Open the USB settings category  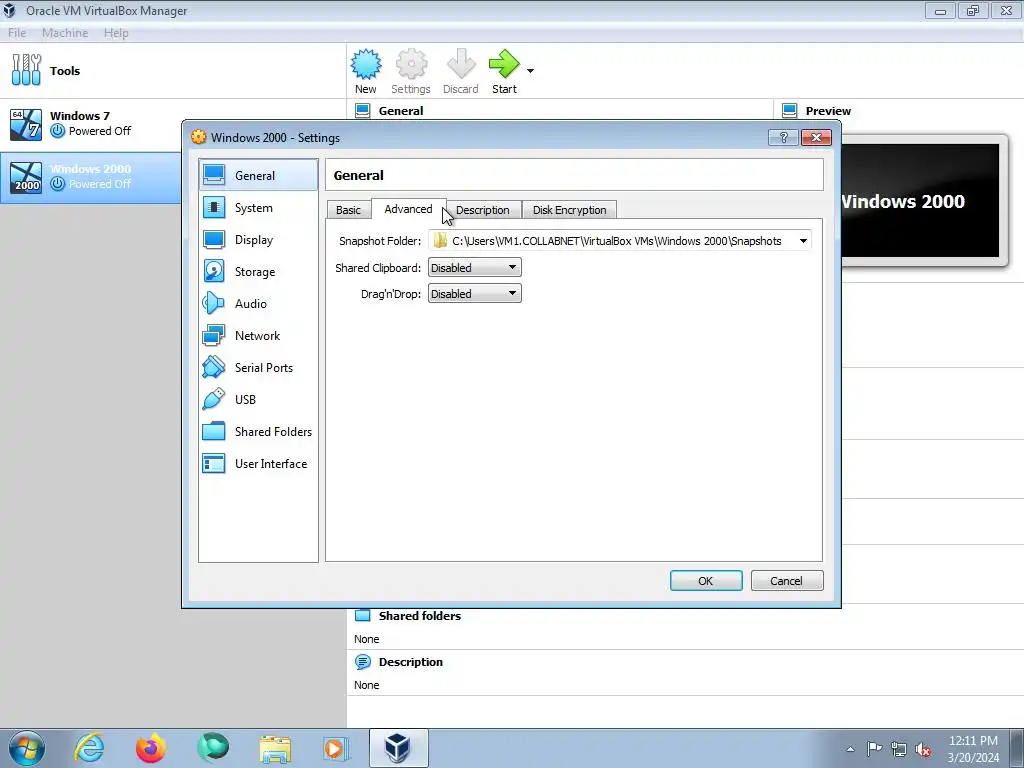(258, 400)
